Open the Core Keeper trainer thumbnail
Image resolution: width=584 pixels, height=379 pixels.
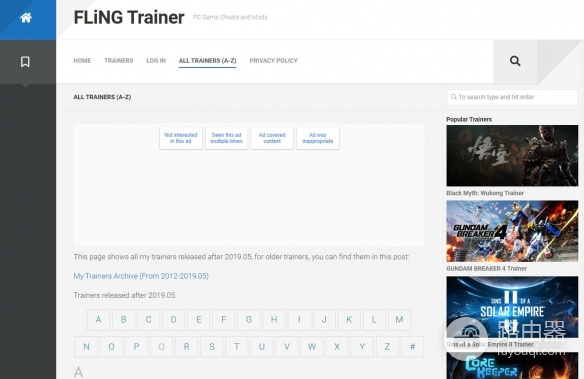[512, 366]
